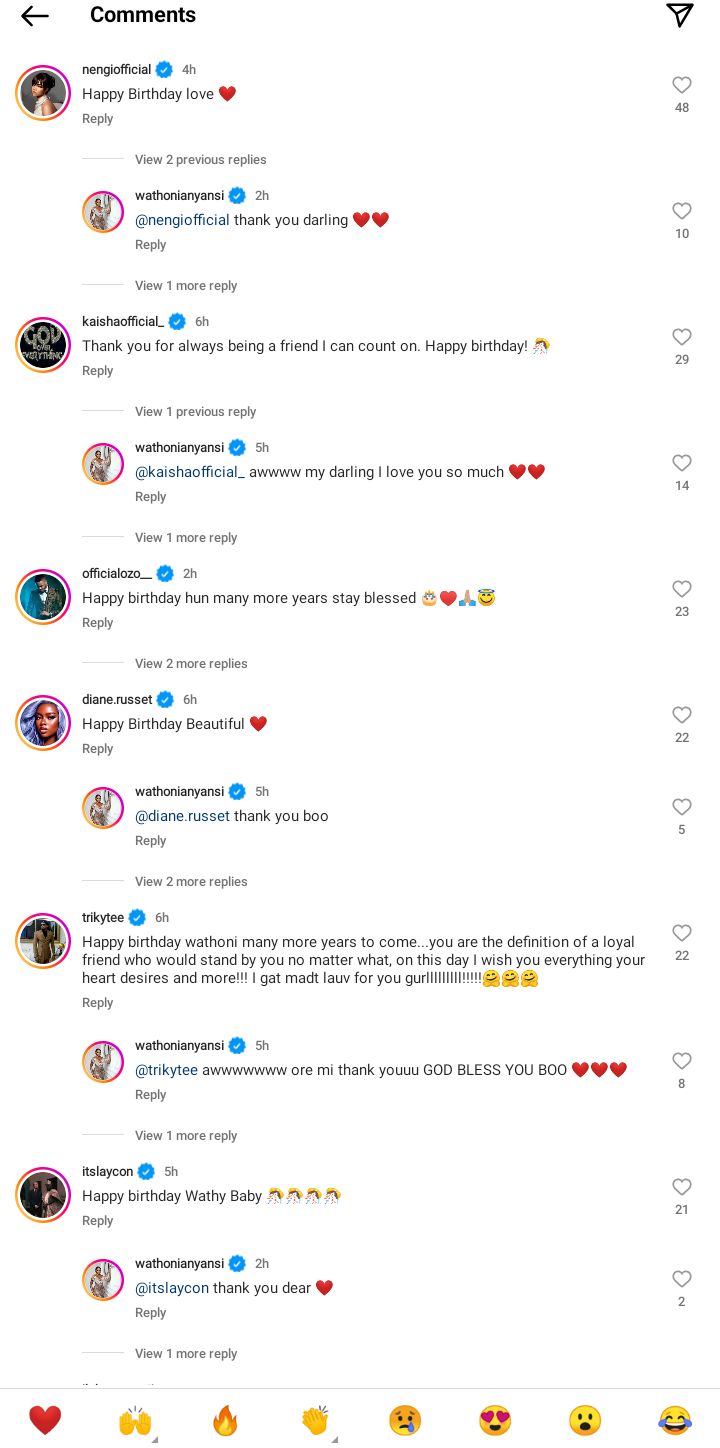Expand View 2 previous replies under nengiofficial
Viewport: 720px width, 1448px height.
201,160
